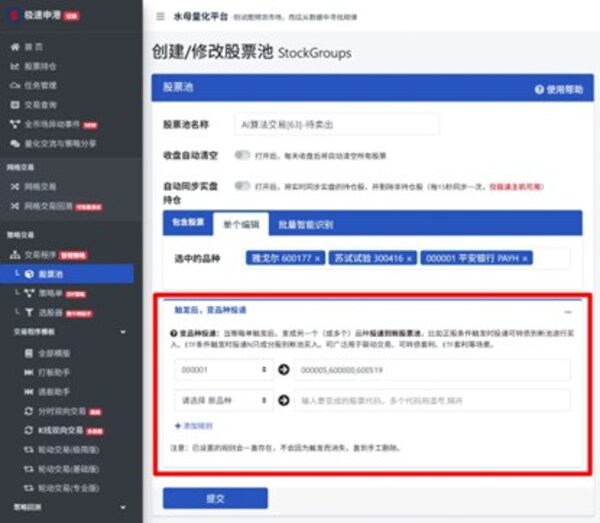Remove 雅戈尔 600177 tag with its x
The height and width of the screenshot is (523, 600).
(318, 259)
